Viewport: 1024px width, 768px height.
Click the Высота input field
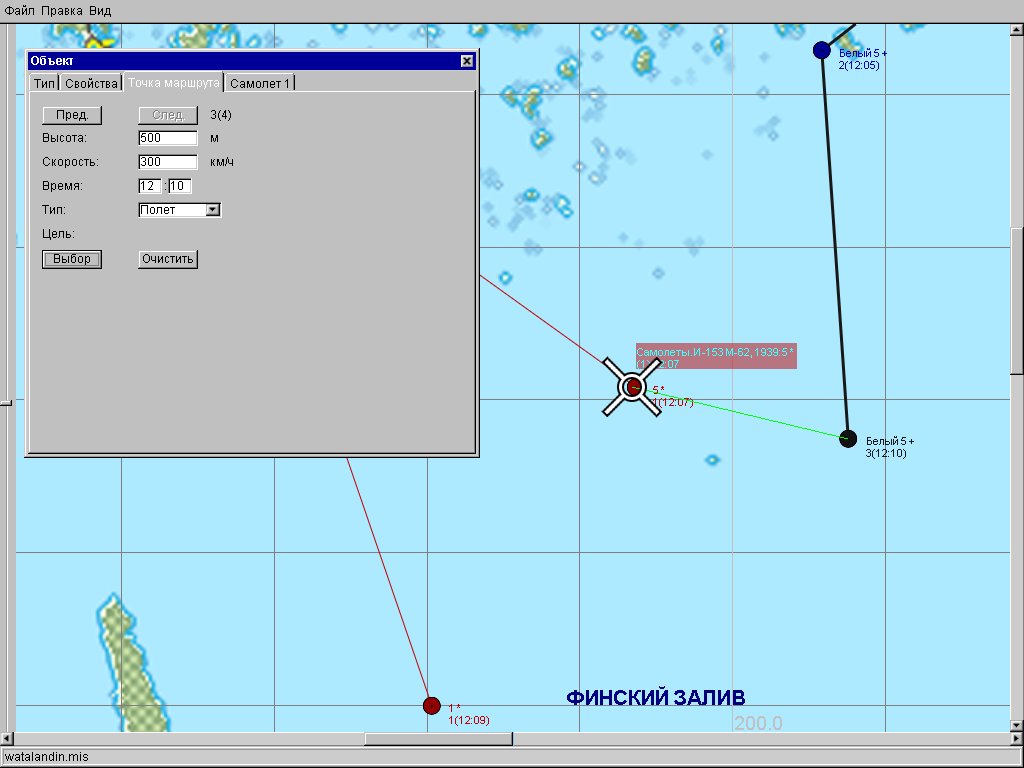point(168,138)
